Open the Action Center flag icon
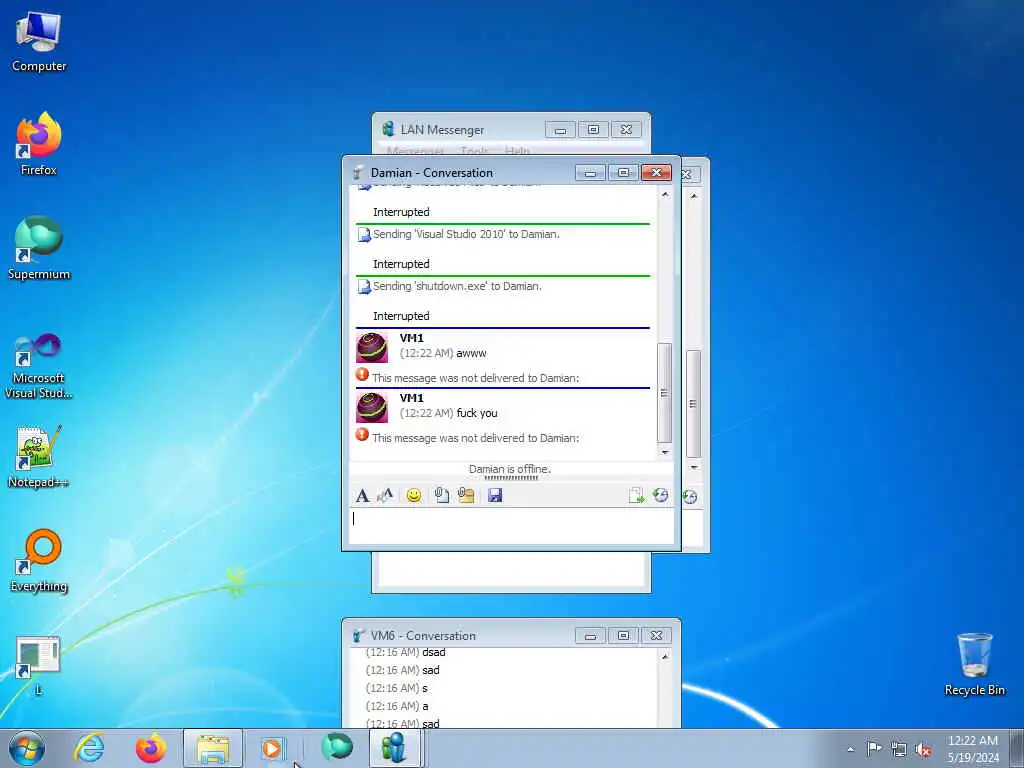The width and height of the screenshot is (1024, 768). coord(874,748)
